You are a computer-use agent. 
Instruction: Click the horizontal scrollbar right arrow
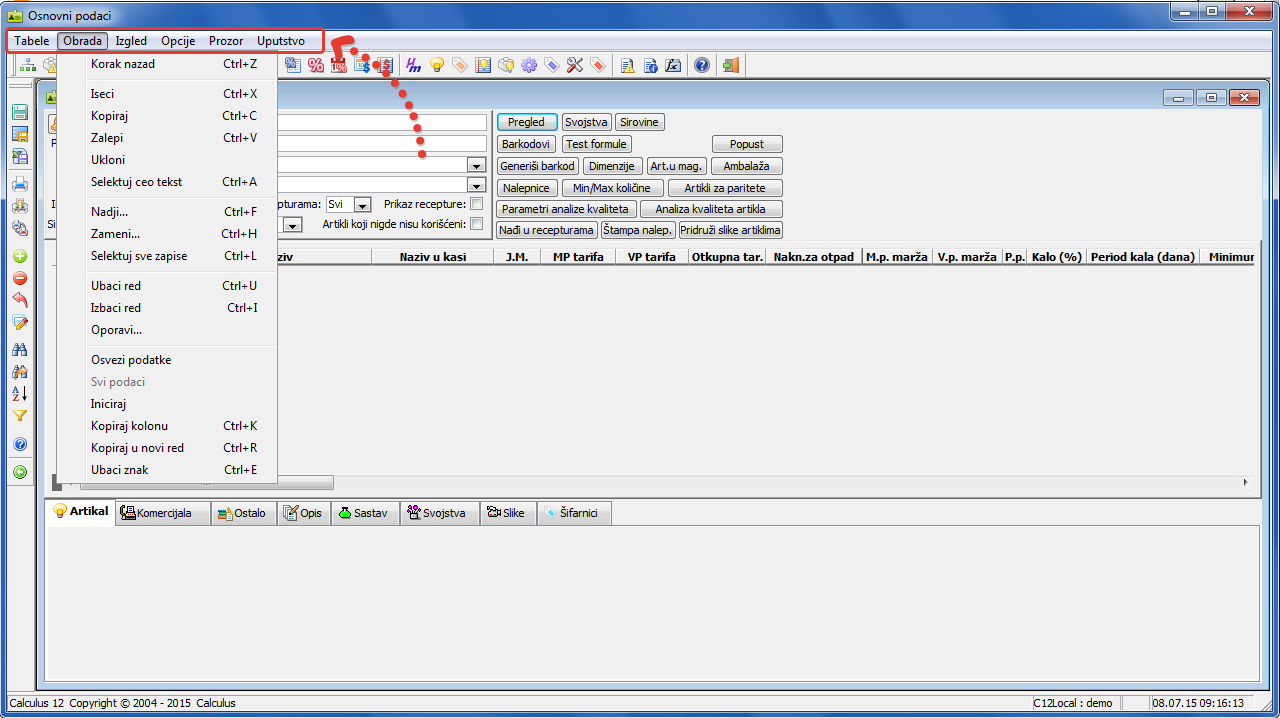pyautogui.click(x=1245, y=482)
